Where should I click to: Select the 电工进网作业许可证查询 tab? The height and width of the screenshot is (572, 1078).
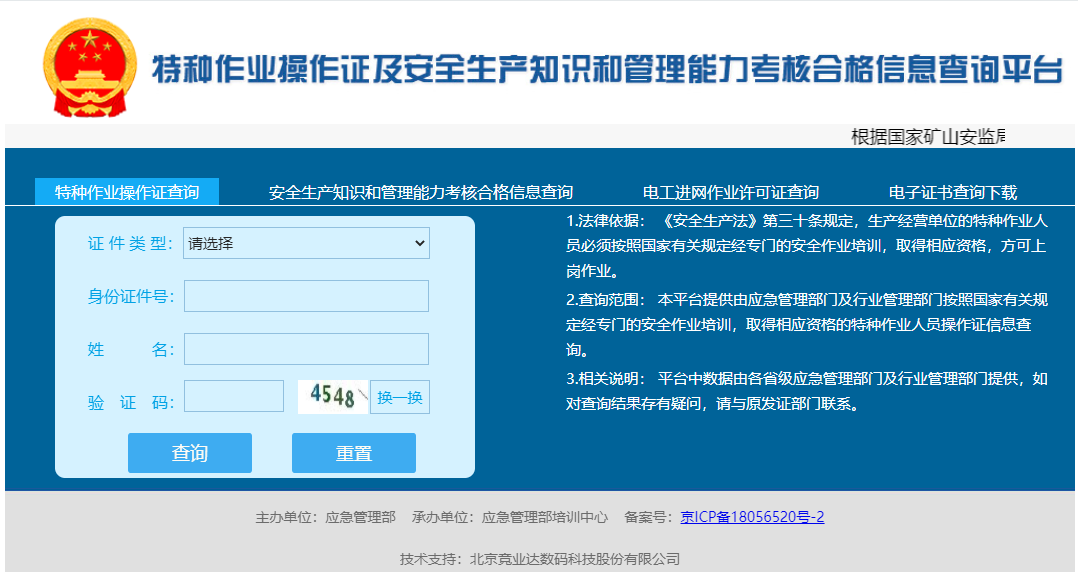[731, 192]
